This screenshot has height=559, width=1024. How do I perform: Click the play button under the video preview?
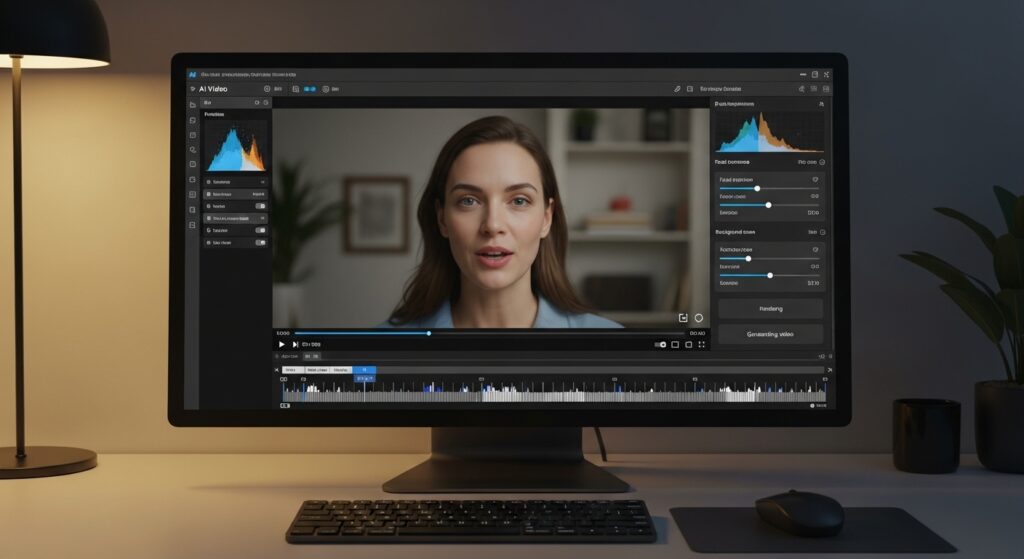281,344
